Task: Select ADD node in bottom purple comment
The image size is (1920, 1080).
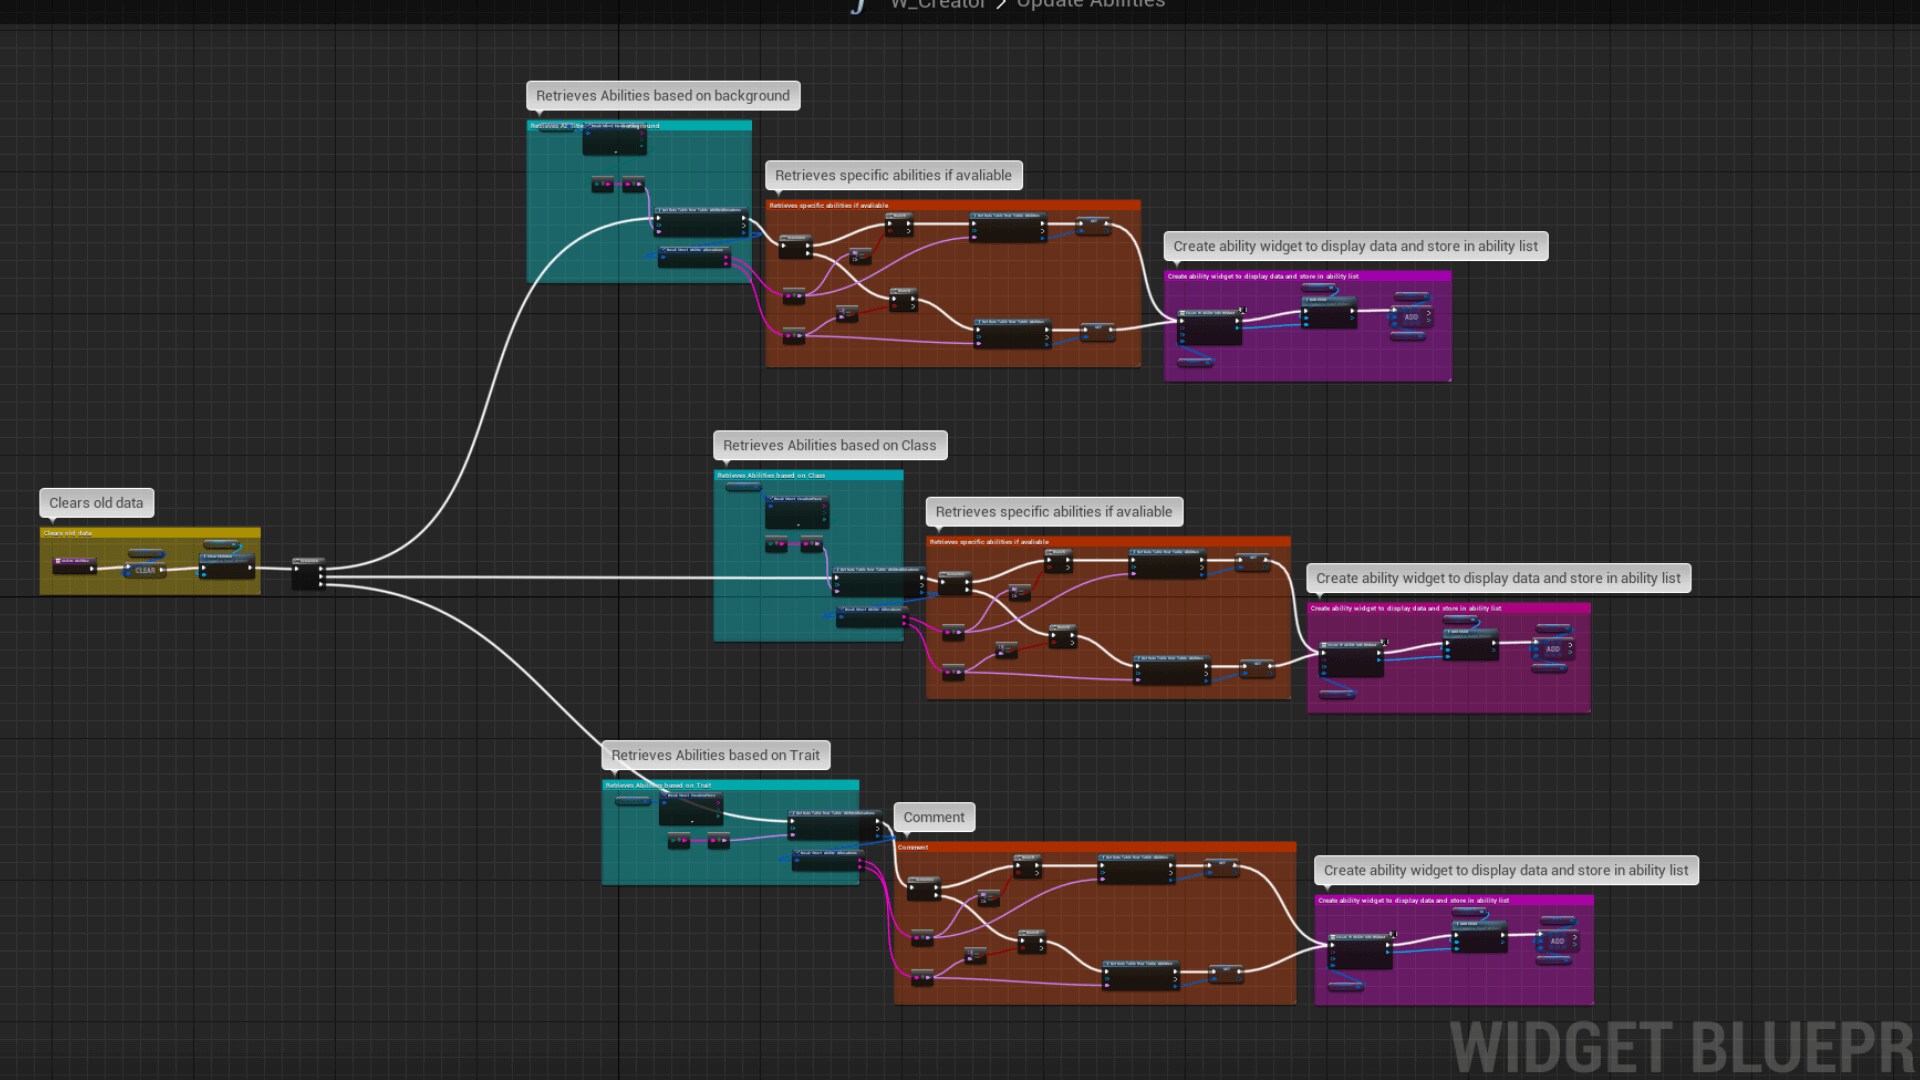Action: point(1557,941)
